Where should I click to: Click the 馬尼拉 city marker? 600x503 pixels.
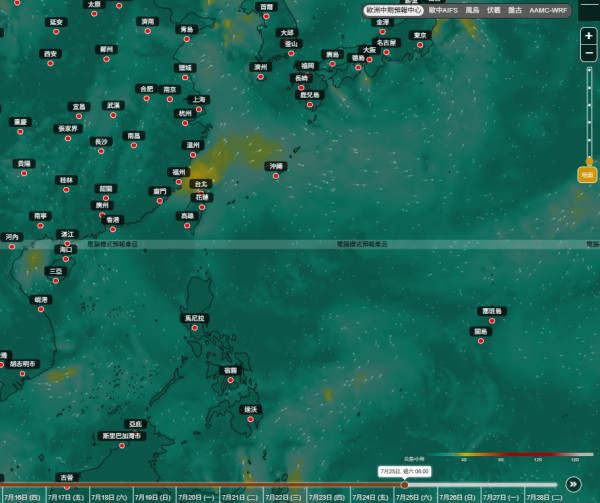point(195,328)
